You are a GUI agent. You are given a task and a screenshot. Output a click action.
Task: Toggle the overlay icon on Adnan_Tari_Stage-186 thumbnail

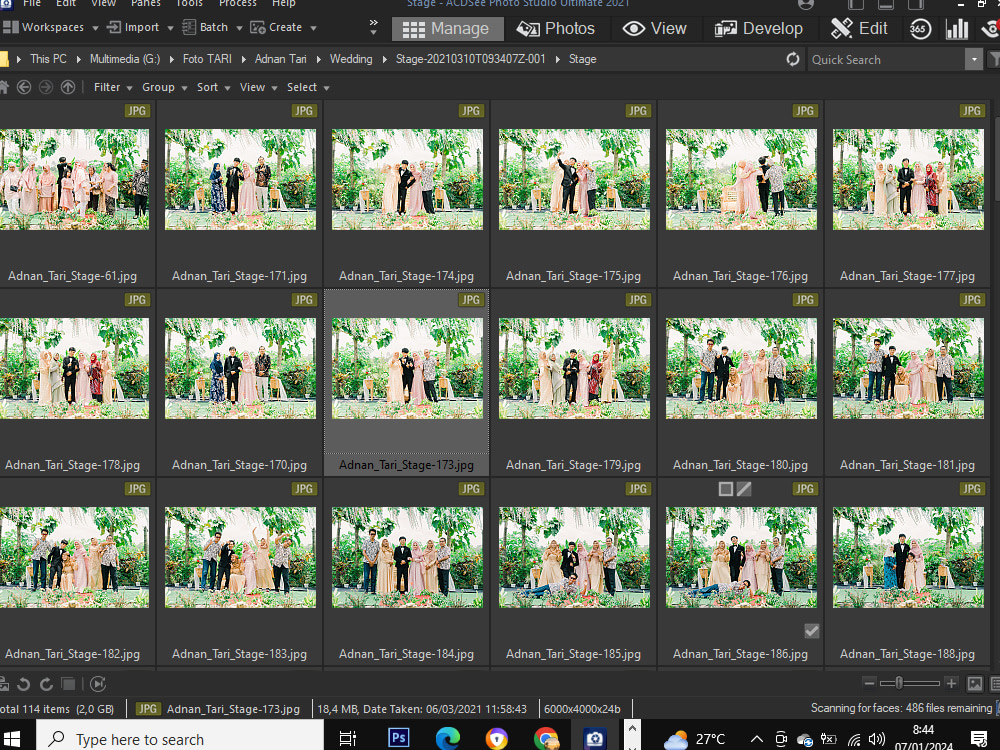725,488
